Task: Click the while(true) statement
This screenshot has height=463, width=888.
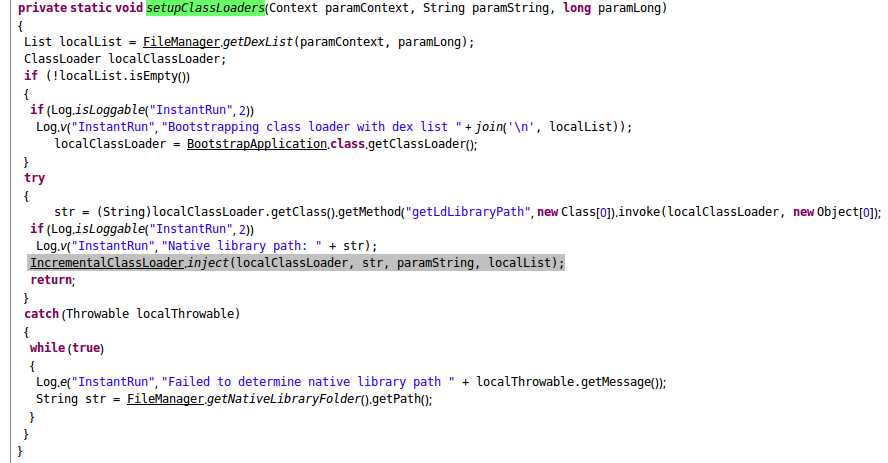Action: tap(67, 348)
